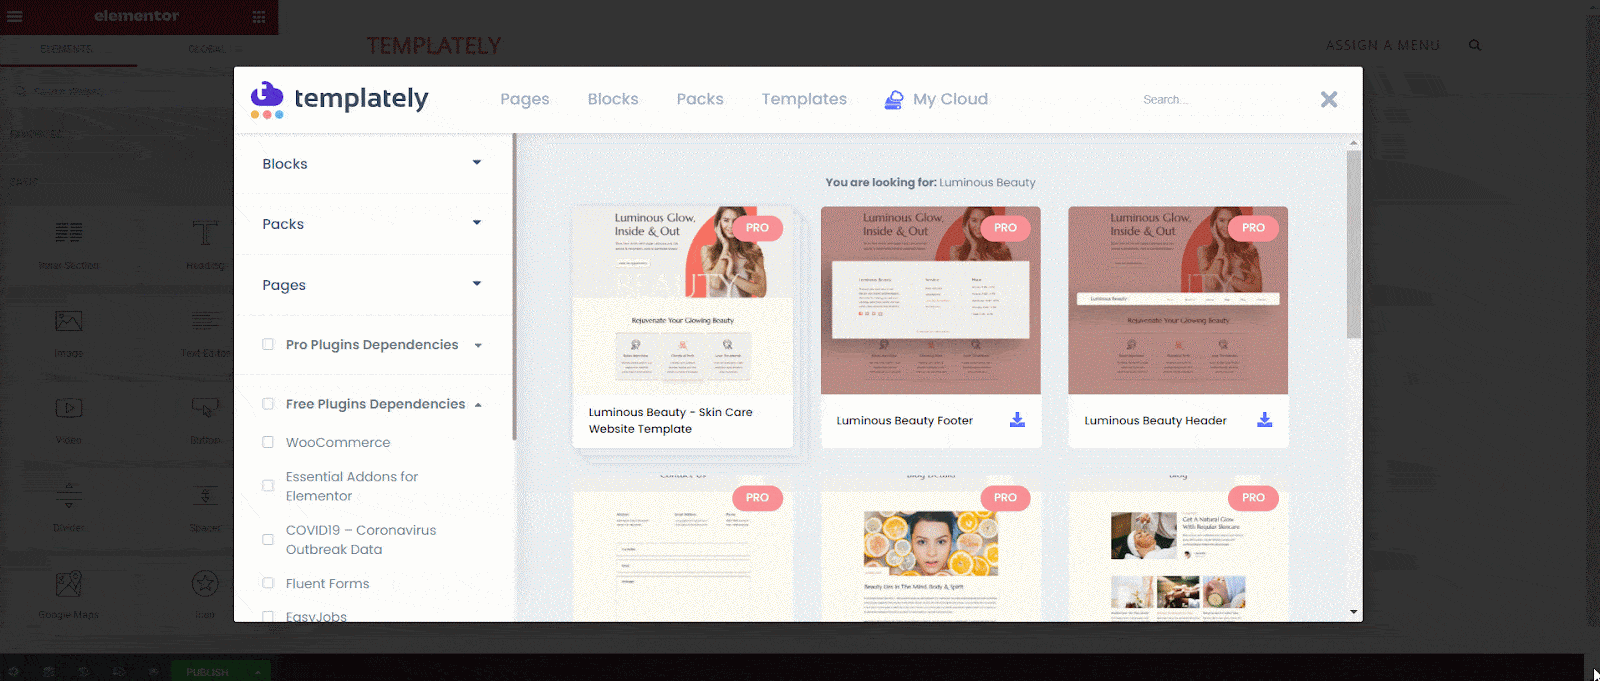Select the Video widget in Elementor panel
The height and width of the screenshot is (681, 1600).
pos(69,419)
